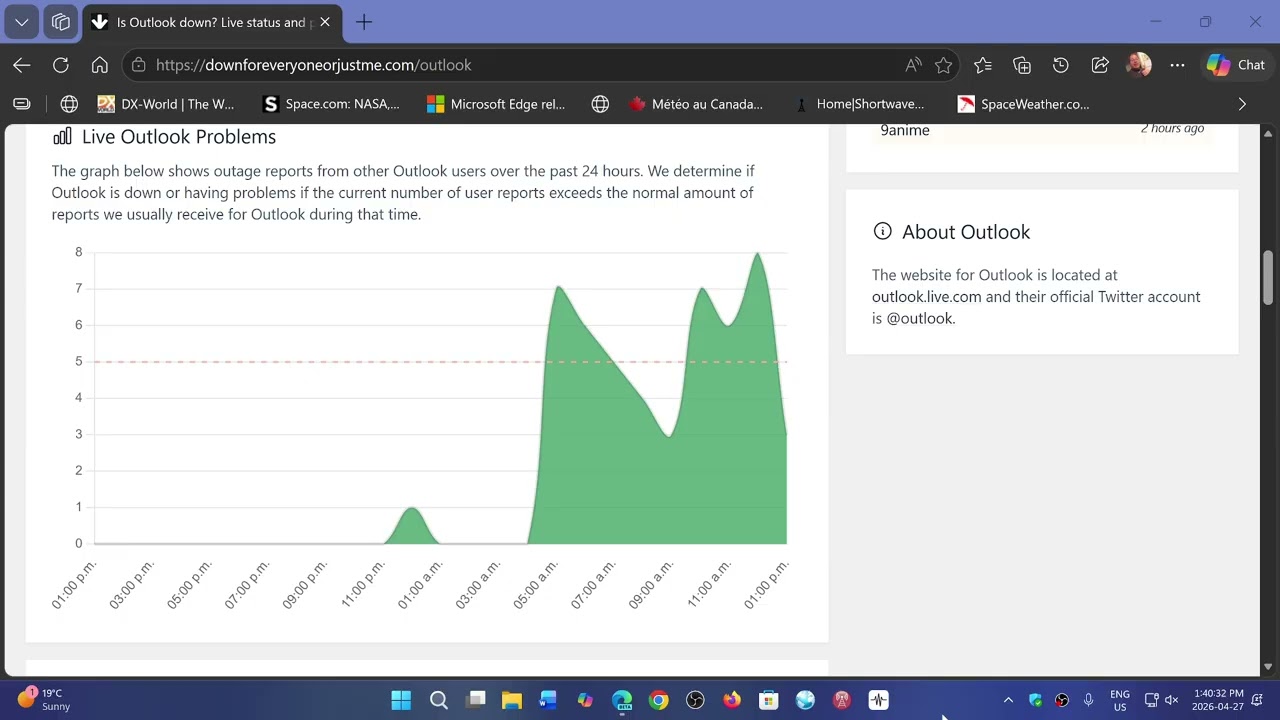Open the browser home page
Image resolution: width=1280 pixels, height=720 pixels.
tap(100, 65)
